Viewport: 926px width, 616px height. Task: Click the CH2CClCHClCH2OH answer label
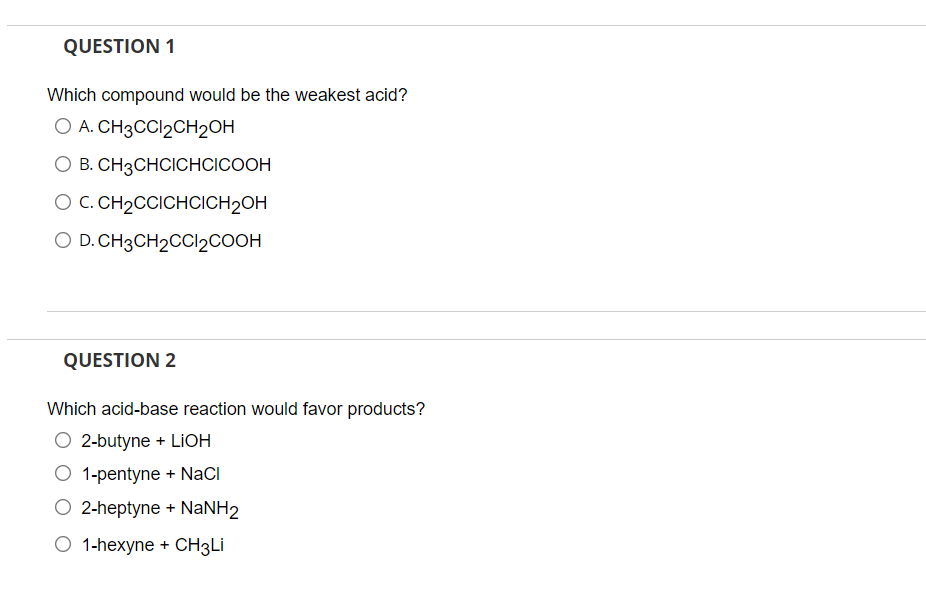(x=182, y=204)
